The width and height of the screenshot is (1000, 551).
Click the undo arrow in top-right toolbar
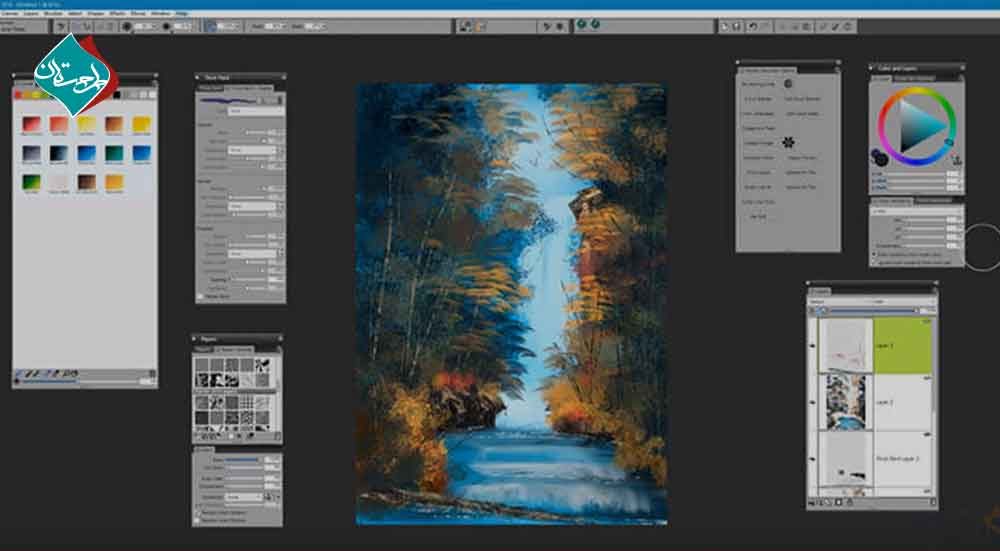coord(753,26)
